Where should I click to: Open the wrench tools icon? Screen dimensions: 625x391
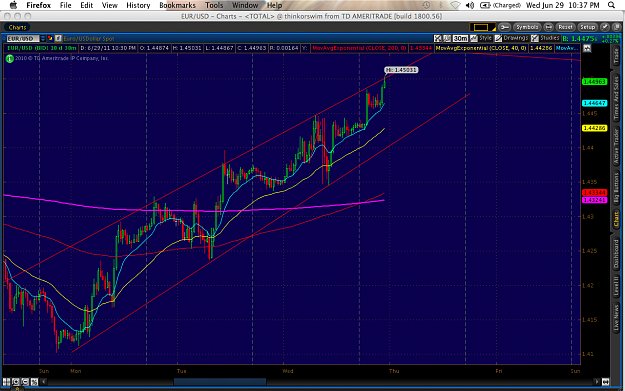tap(504, 27)
